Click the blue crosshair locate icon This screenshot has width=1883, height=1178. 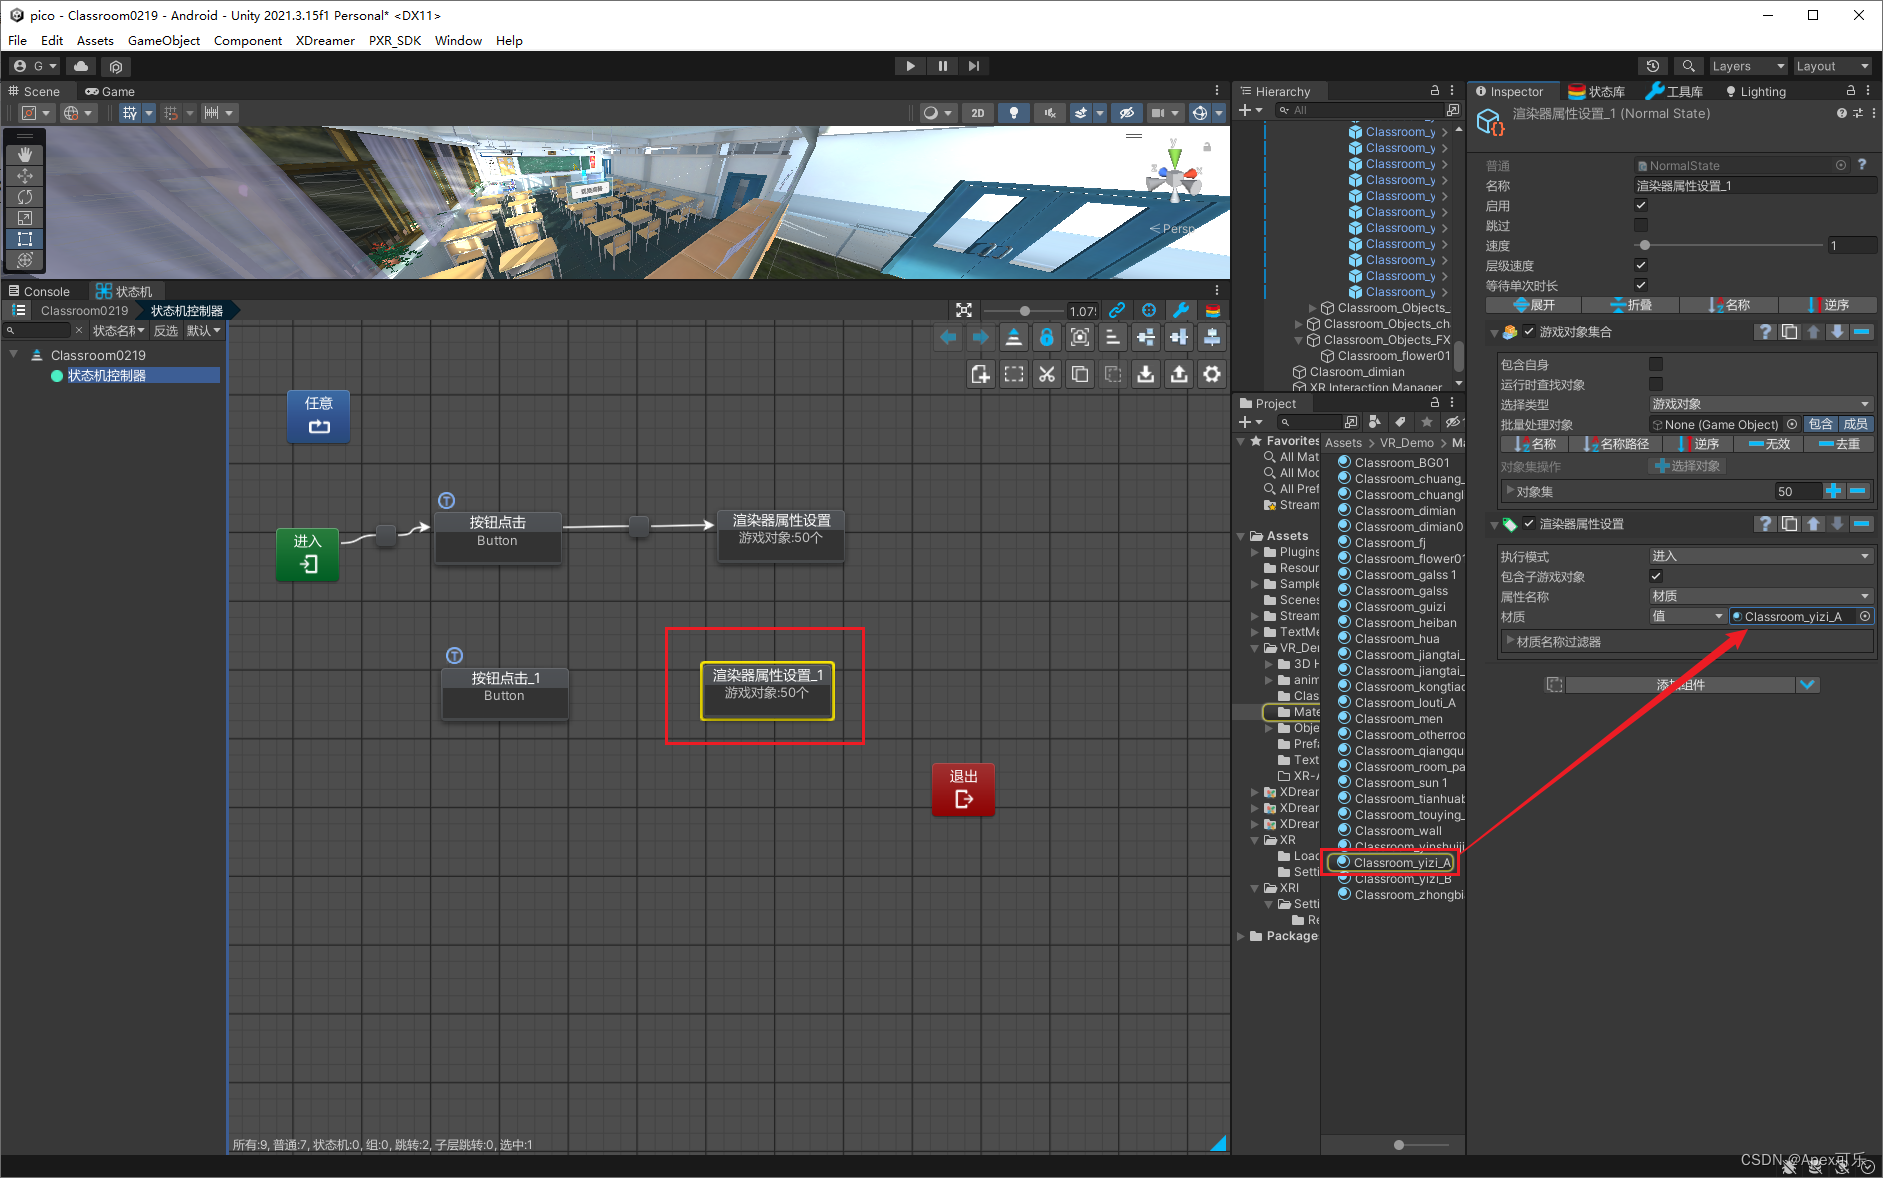pyautogui.click(x=1149, y=311)
